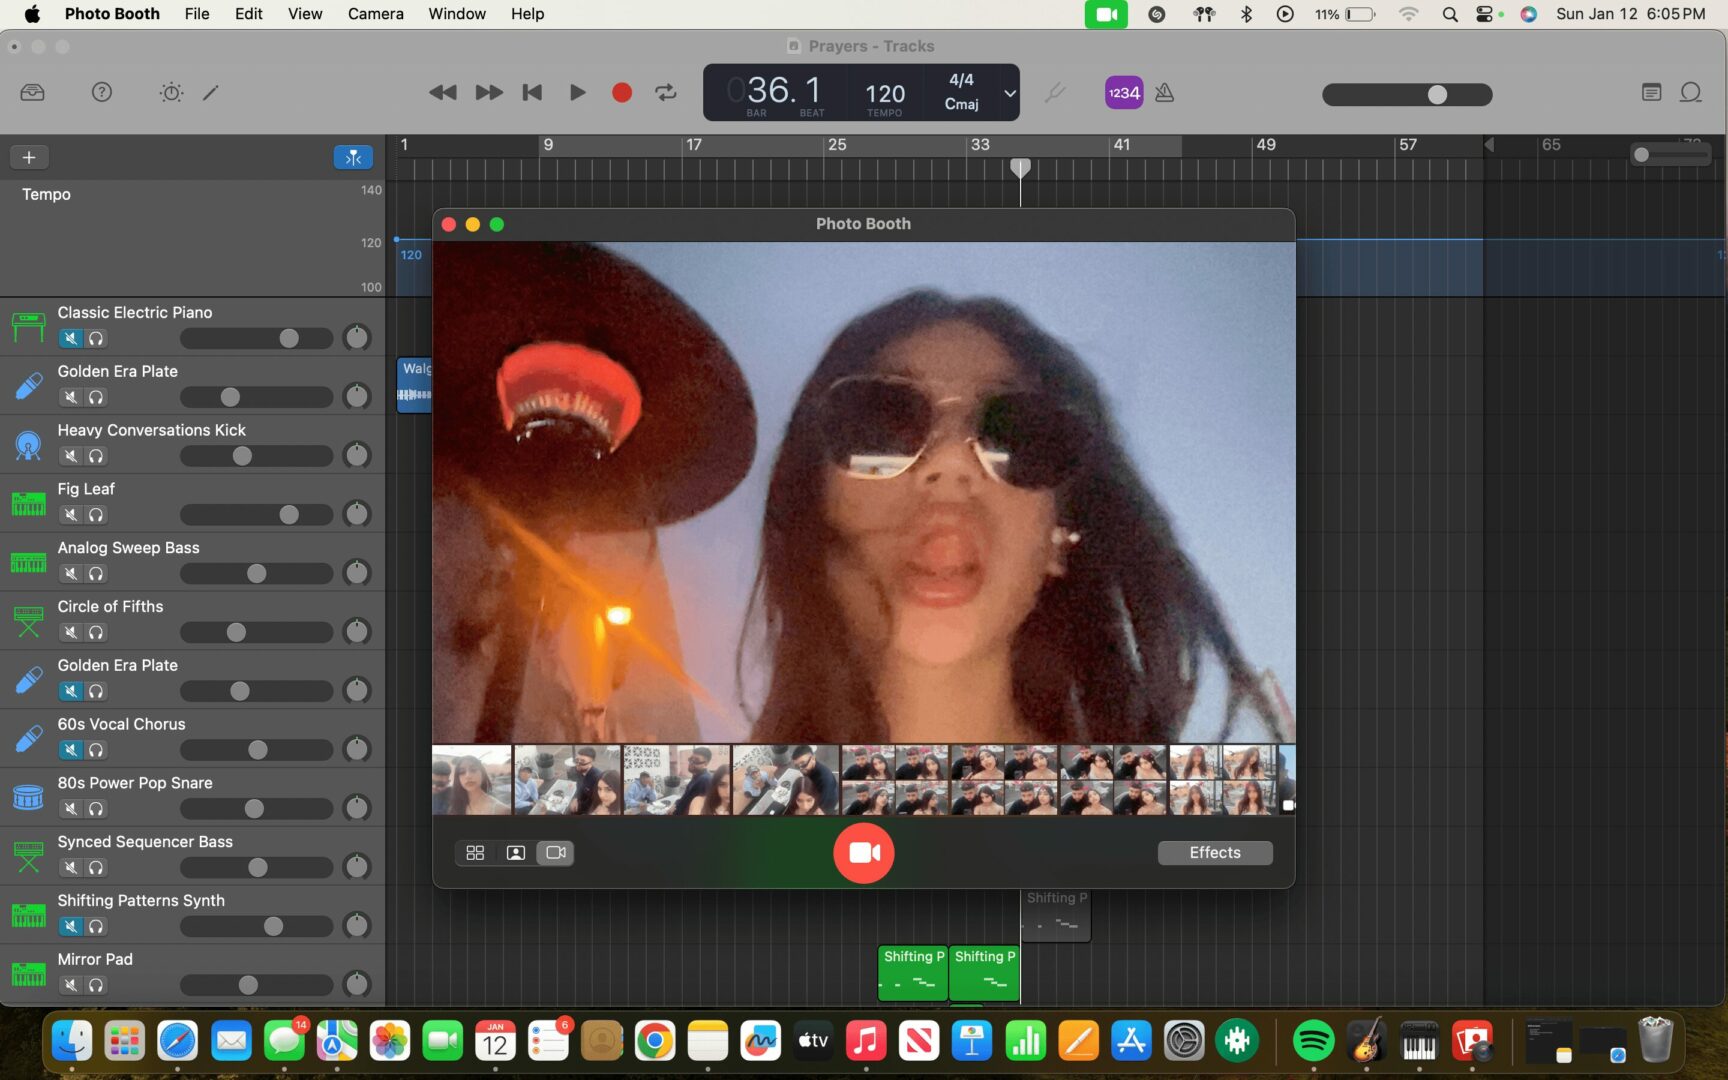Open the Camera menu
Screen dimensions: 1728x1080
tap(375, 14)
